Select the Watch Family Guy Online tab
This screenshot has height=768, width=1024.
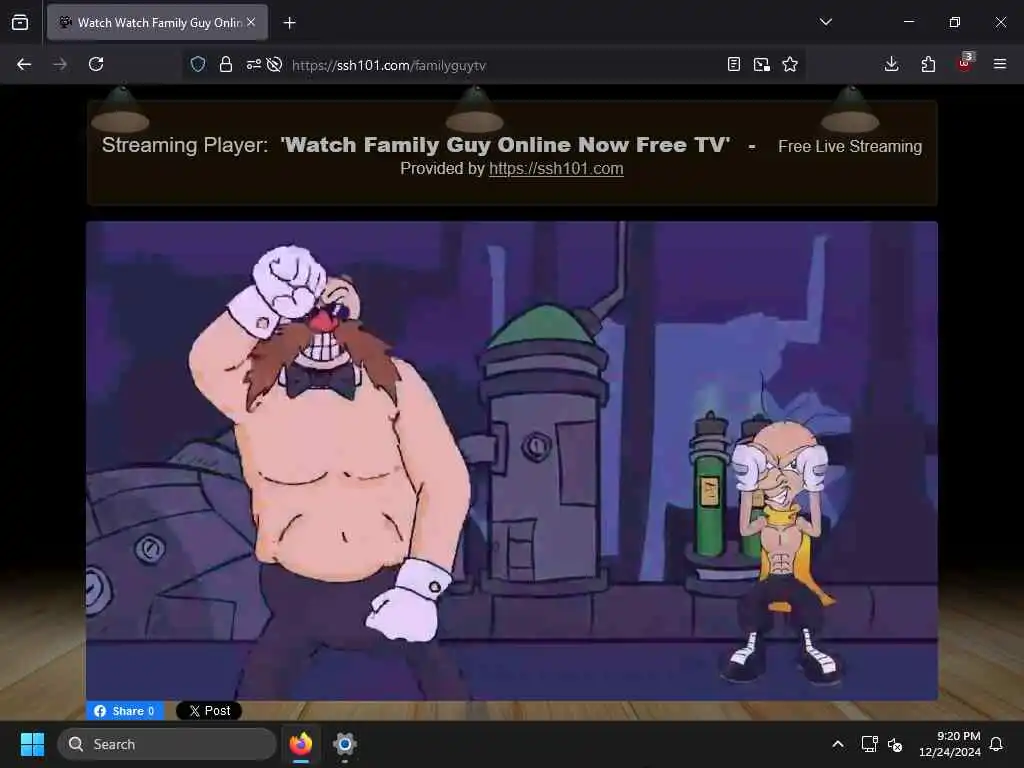coord(157,22)
